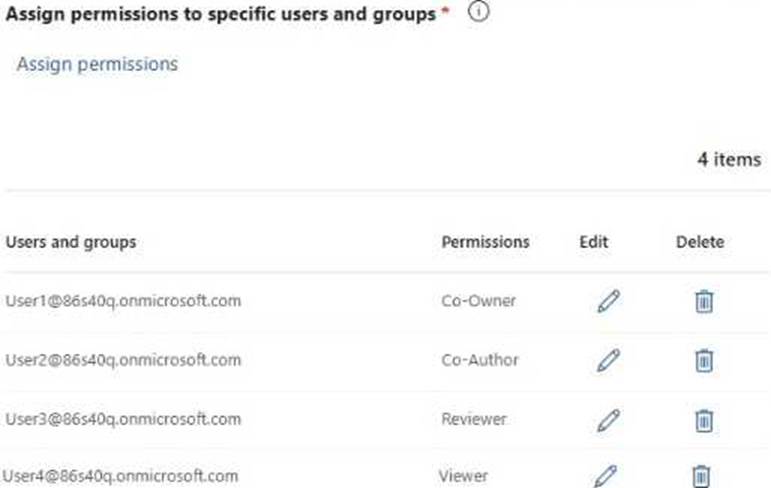Image resolution: width=771 pixels, height=488 pixels.
Task: Edit the User4 Viewer entry
Action: tap(604, 475)
